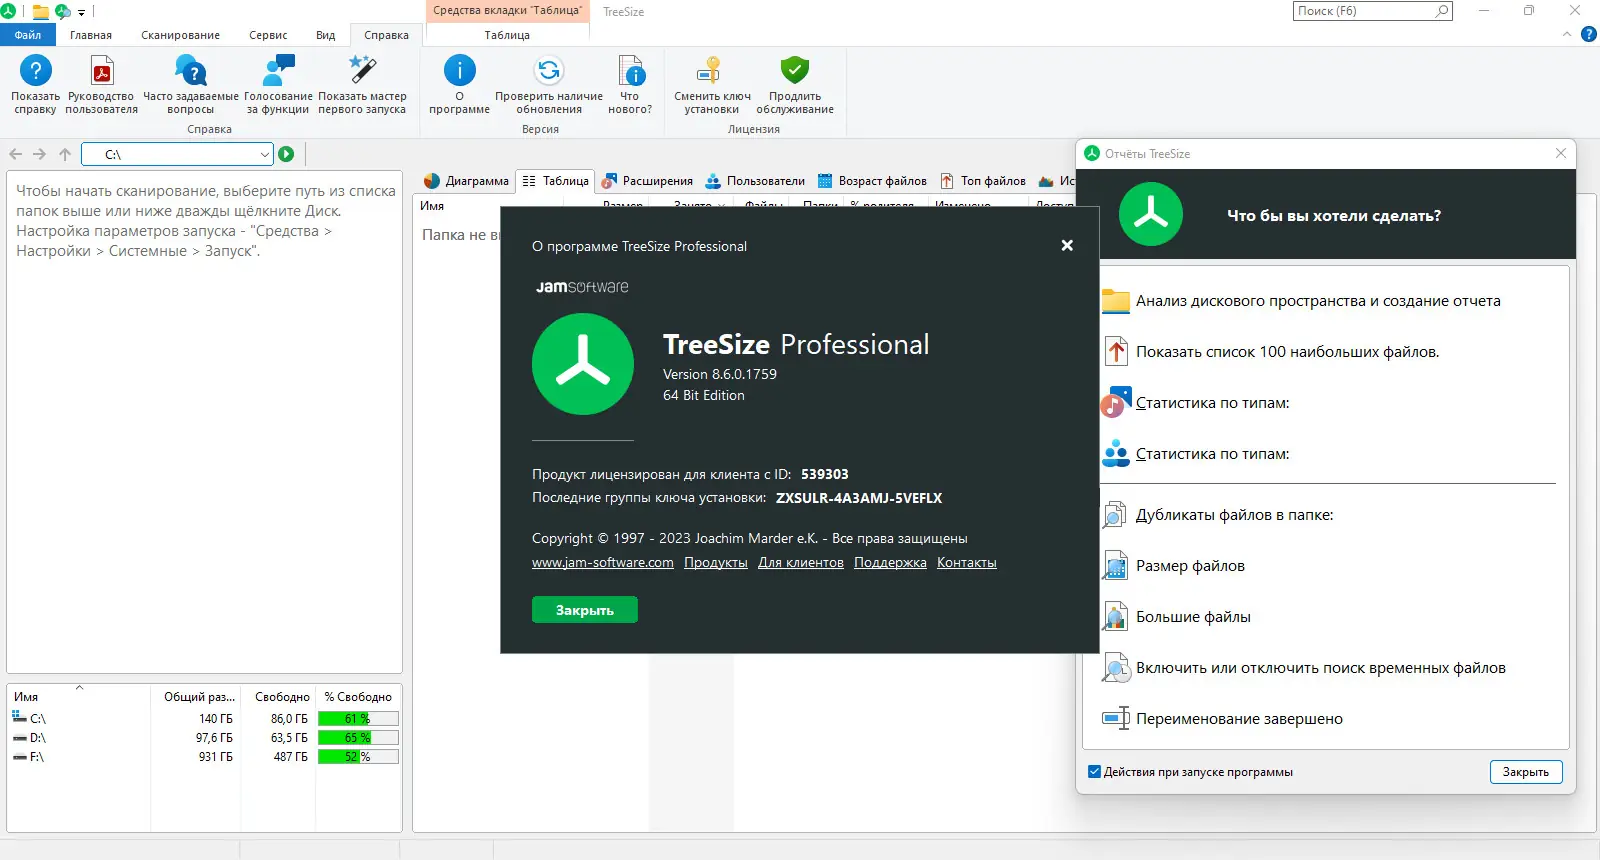This screenshot has height=860, width=1600.
Task: Expand the path combo box dropdown arrow
Action: pyautogui.click(x=264, y=155)
